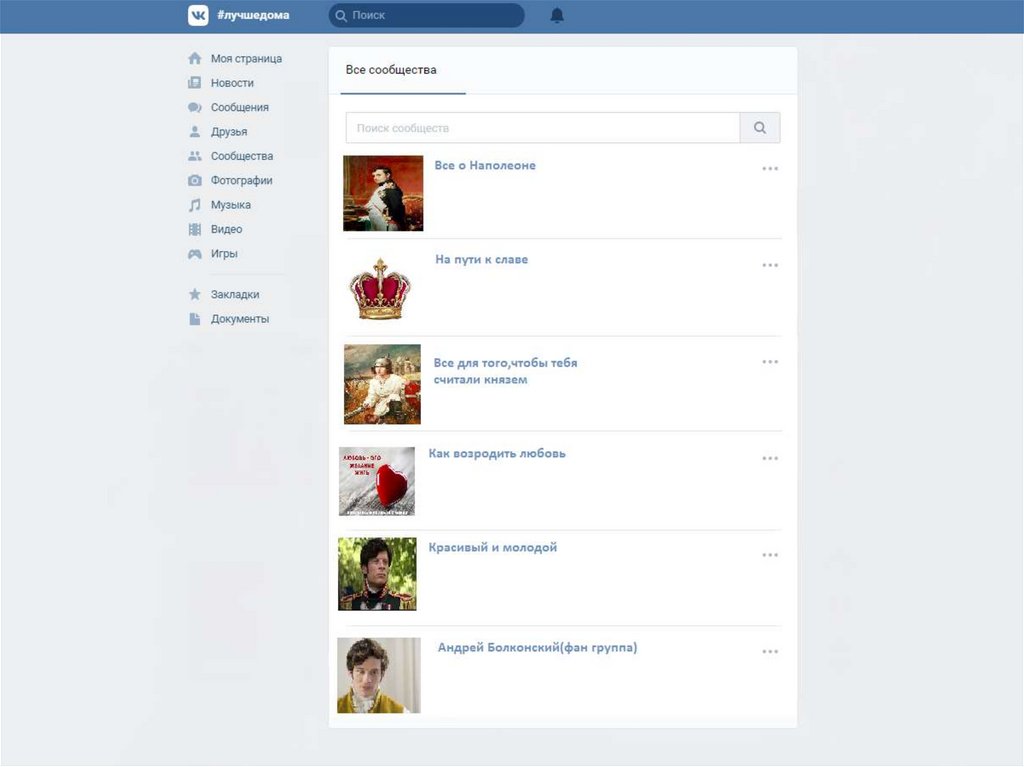Open the Все о Наполеоне community link
This screenshot has width=1024, height=767.
click(485, 165)
